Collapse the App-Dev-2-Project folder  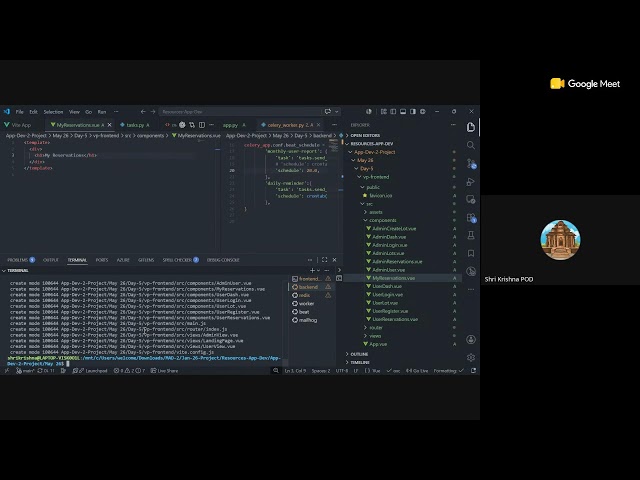pos(375,152)
